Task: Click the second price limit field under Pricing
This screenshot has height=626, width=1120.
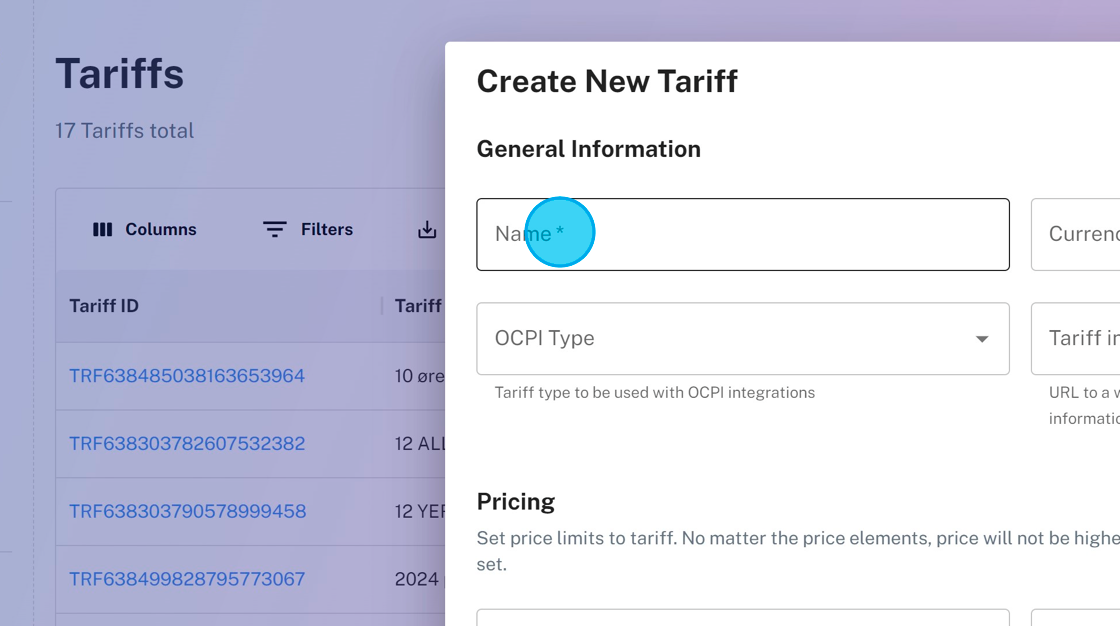Action: click(x=1076, y=617)
